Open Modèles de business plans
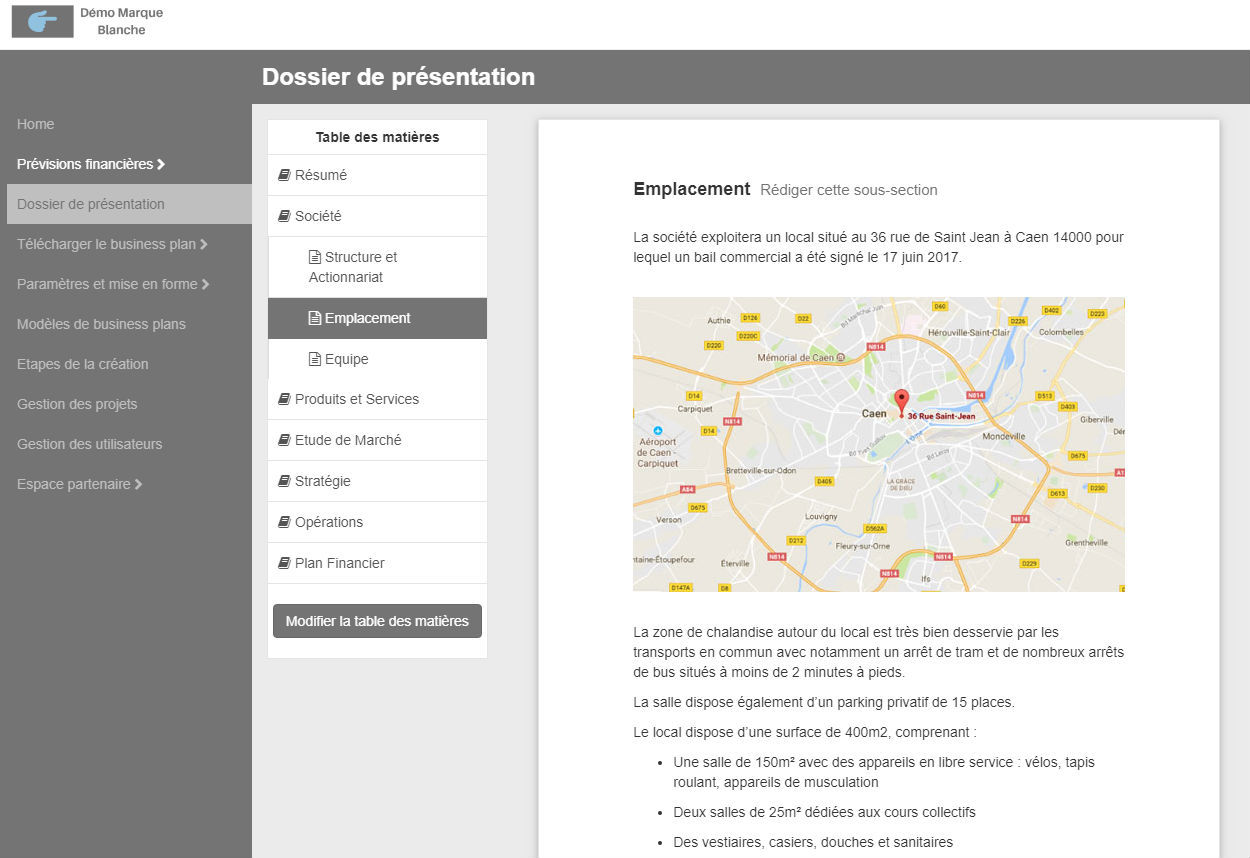The height and width of the screenshot is (858, 1250). tap(101, 324)
